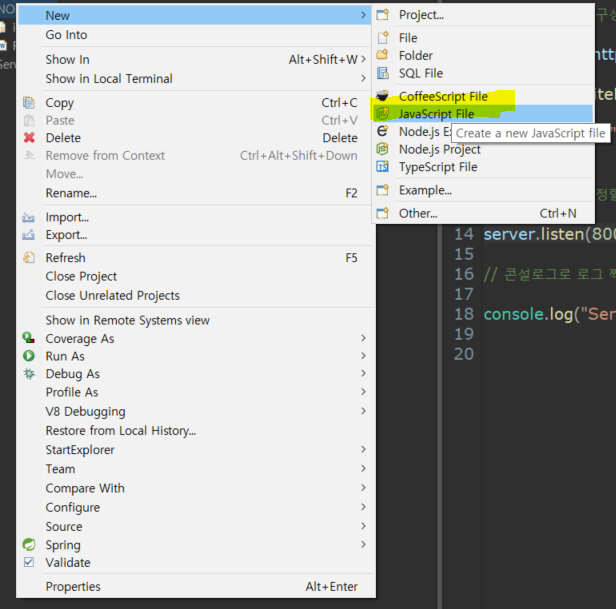Click server.listen code on line 14
Viewport: 616px width, 609px height.
[x=550, y=234]
